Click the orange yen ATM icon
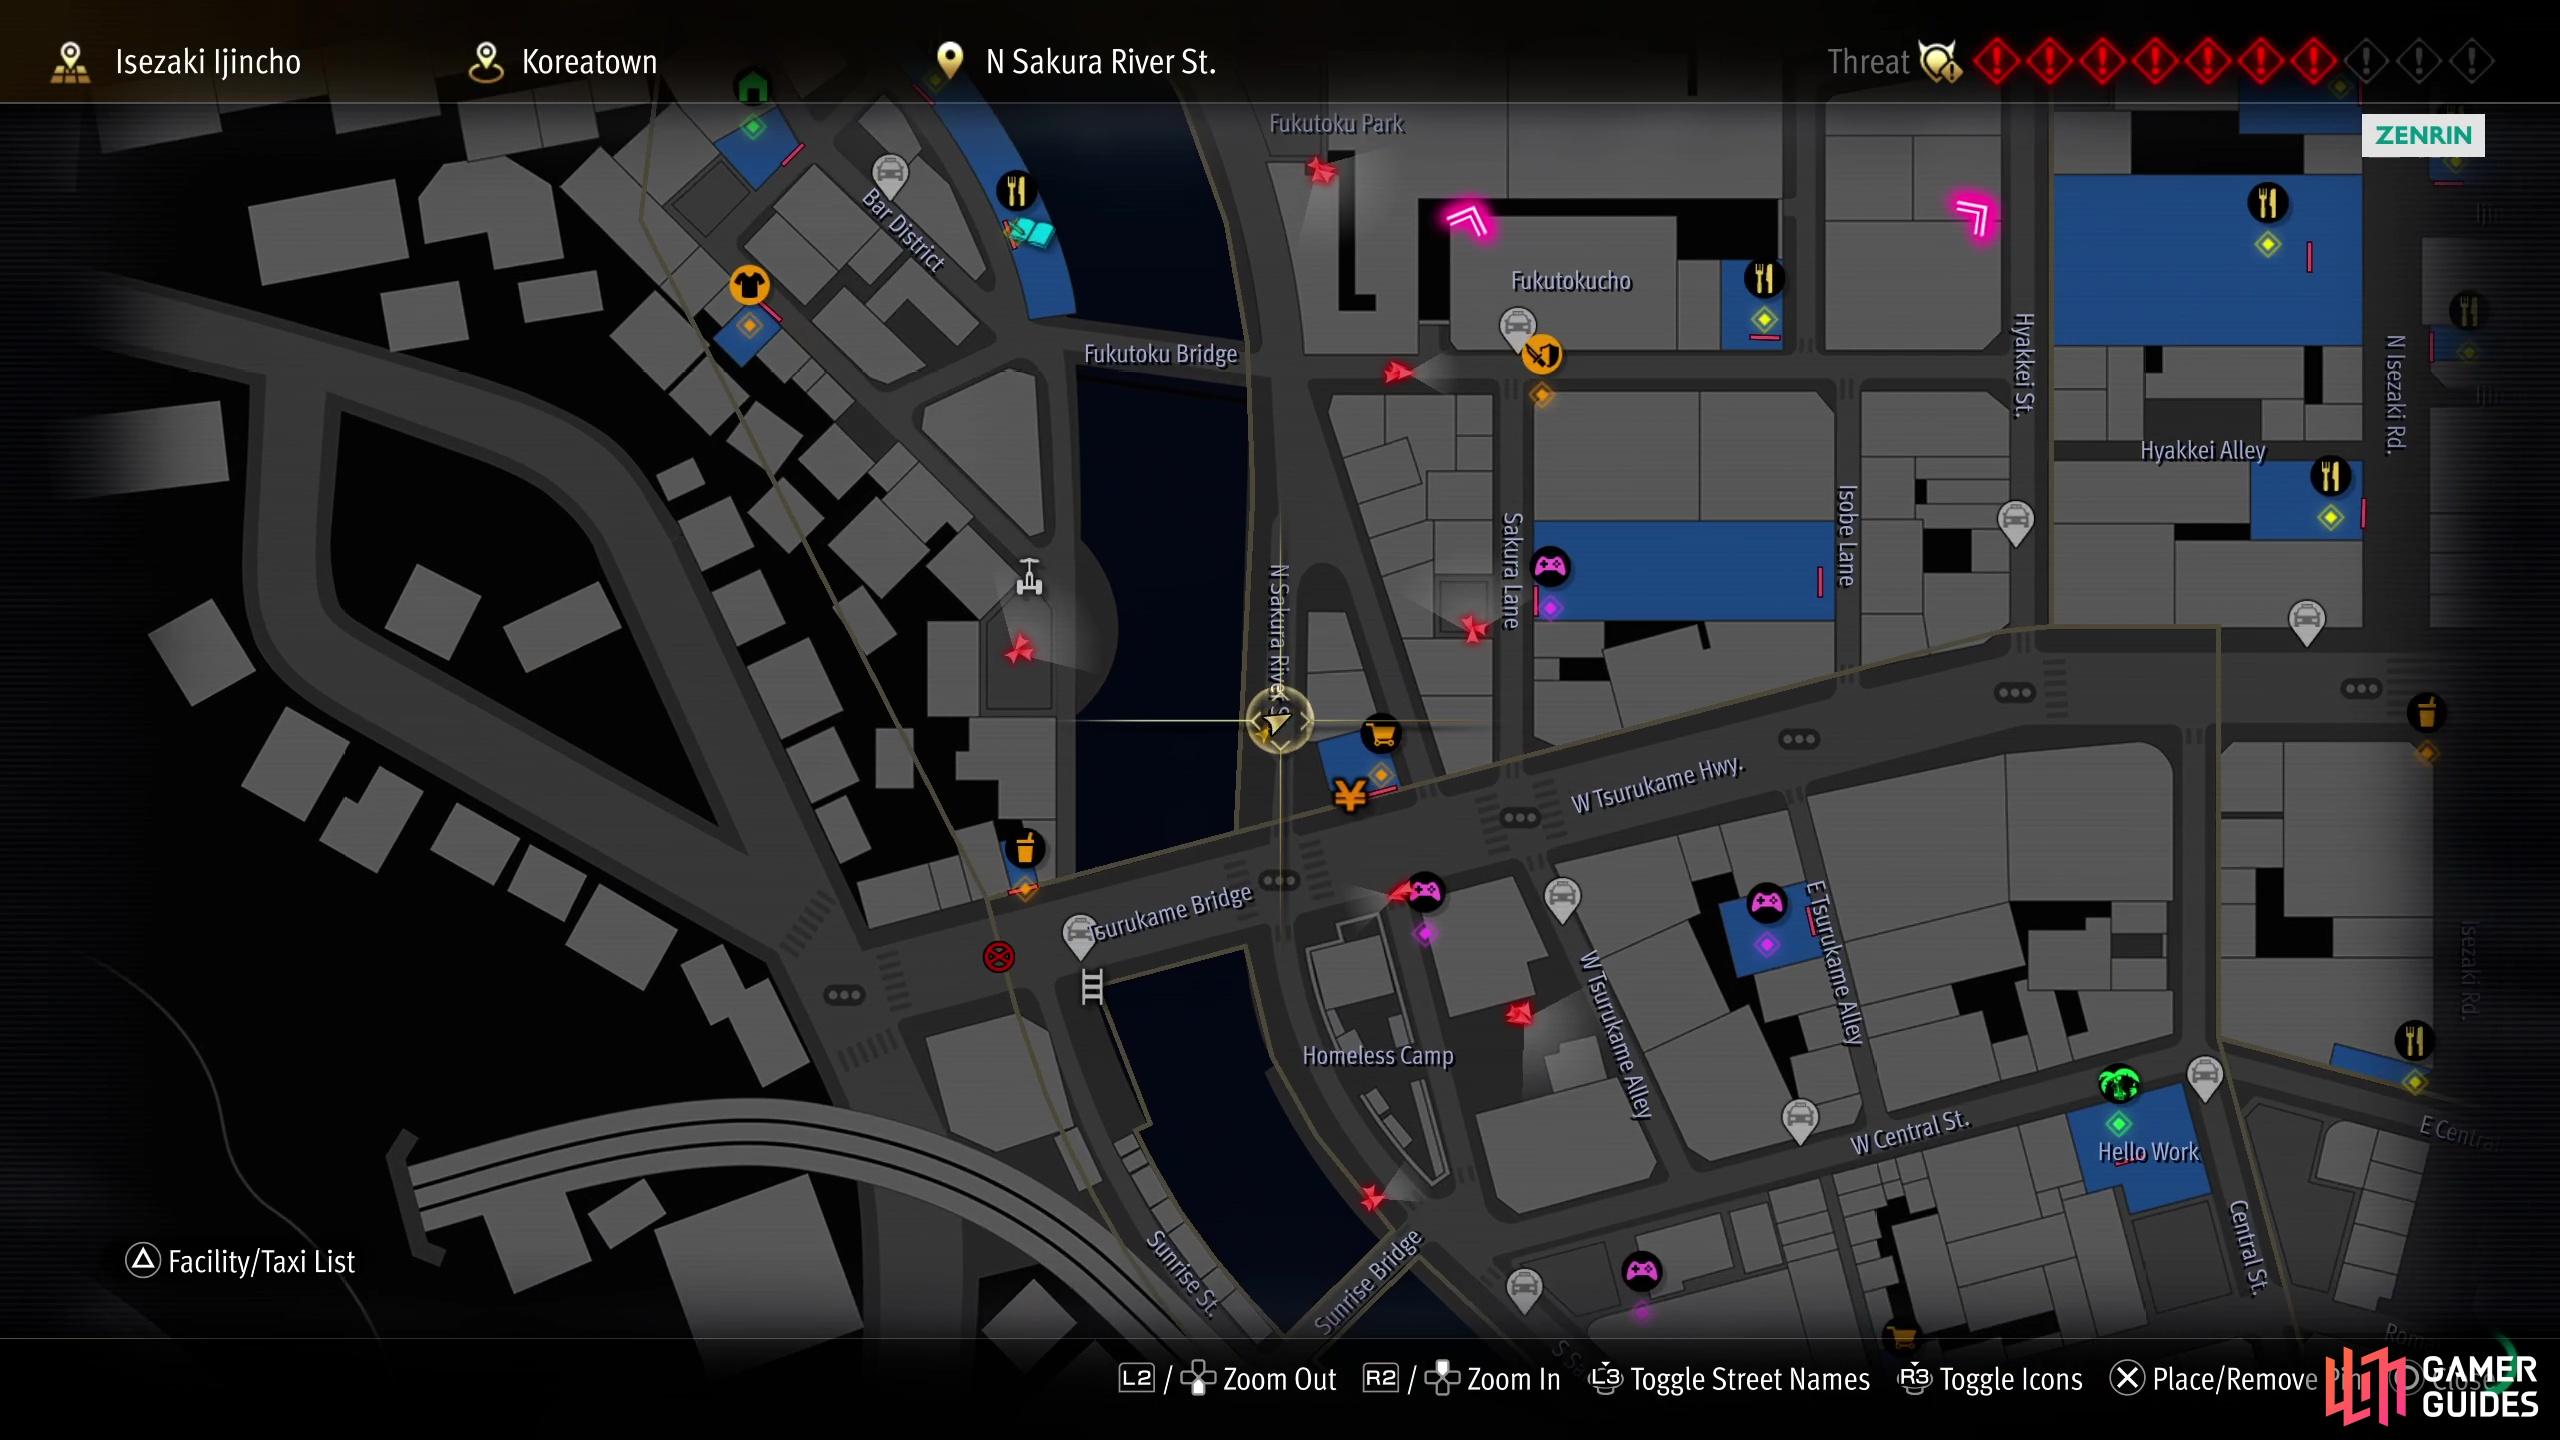The height and width of the screenshot is (1440, 2560). (x=1350, y=796)
